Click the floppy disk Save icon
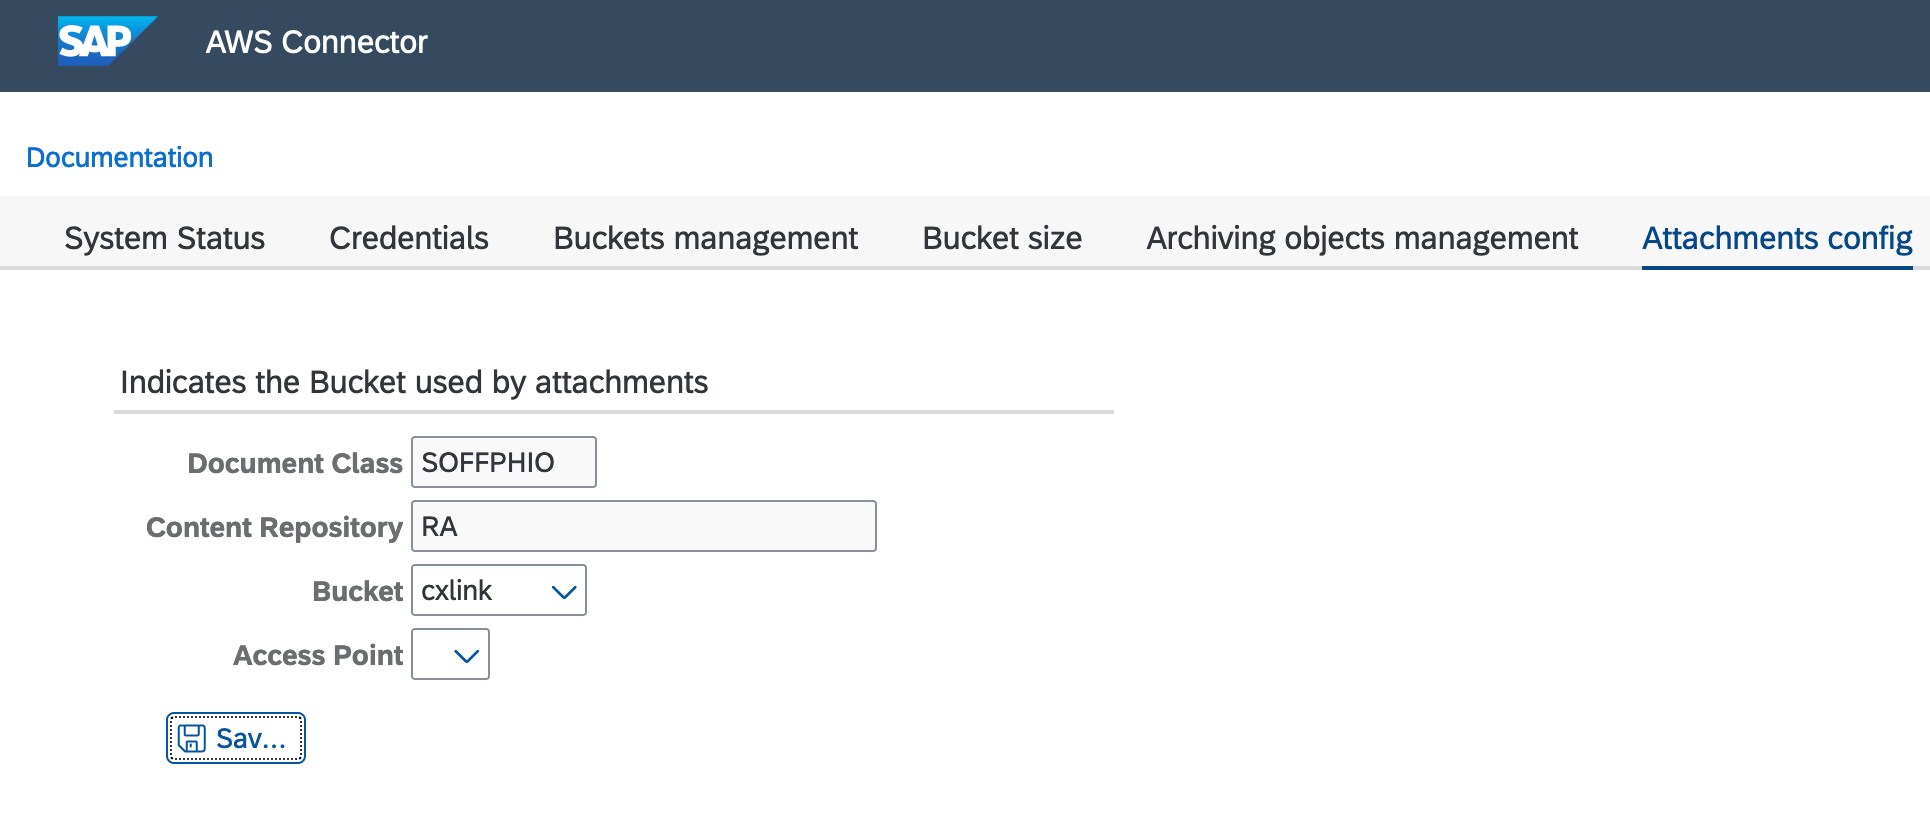 pyautogui.click(x=191, y=738)
